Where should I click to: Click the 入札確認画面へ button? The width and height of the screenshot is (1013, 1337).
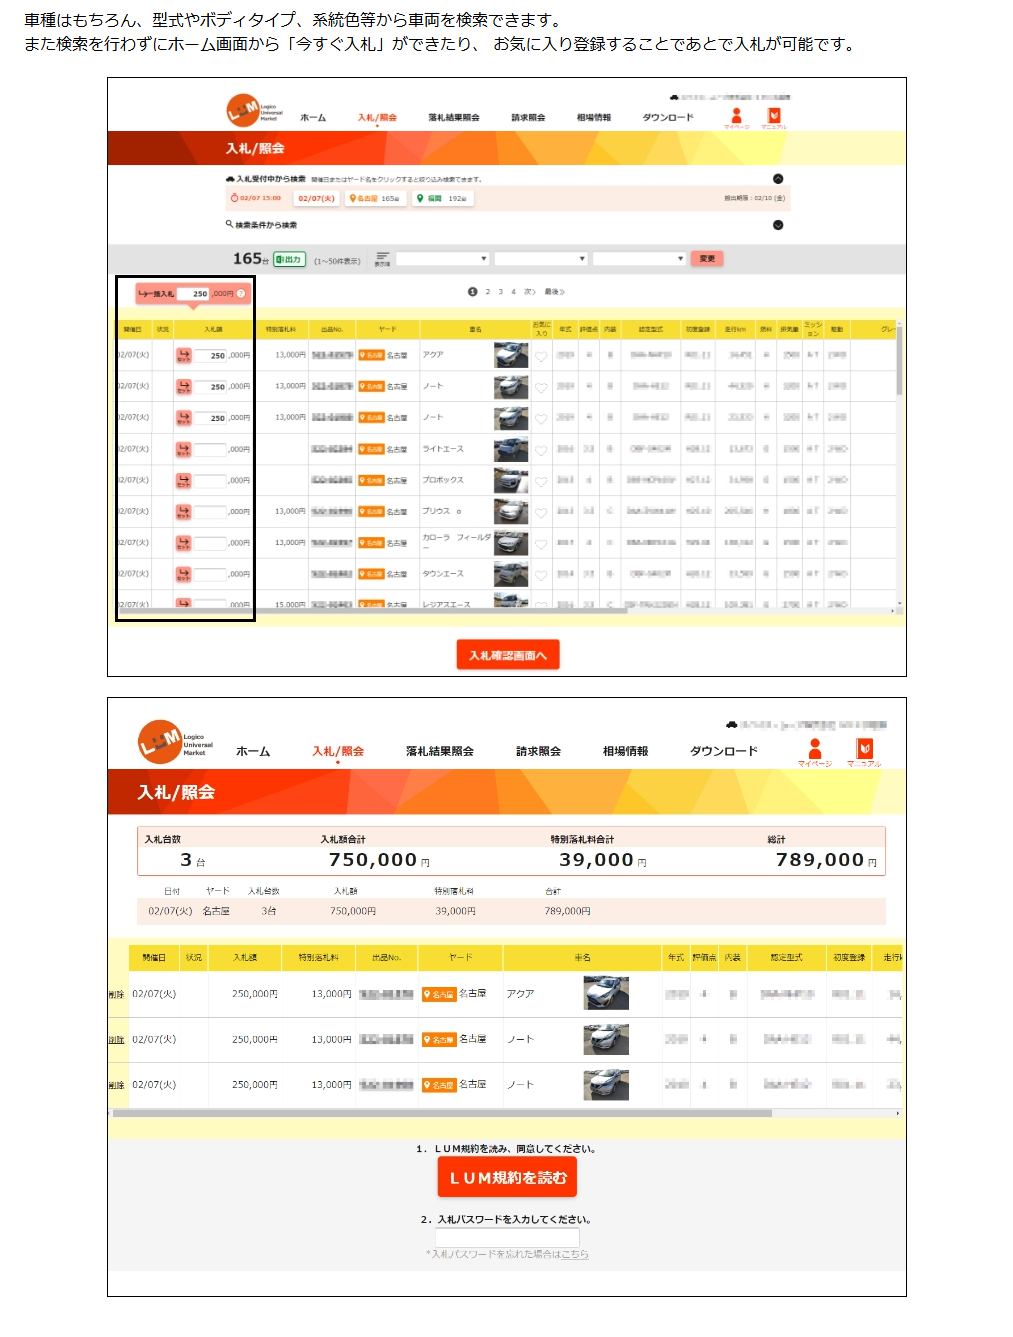click(x=508, y=655)
